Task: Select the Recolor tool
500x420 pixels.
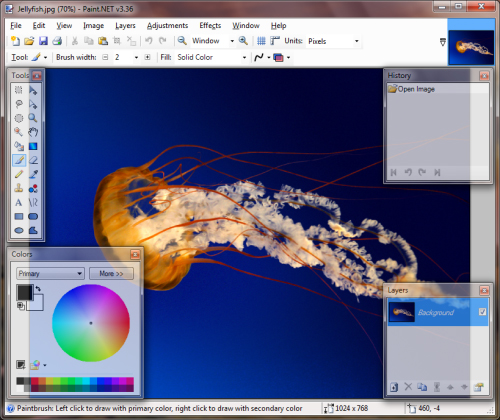Action: [x=33, y=188]
